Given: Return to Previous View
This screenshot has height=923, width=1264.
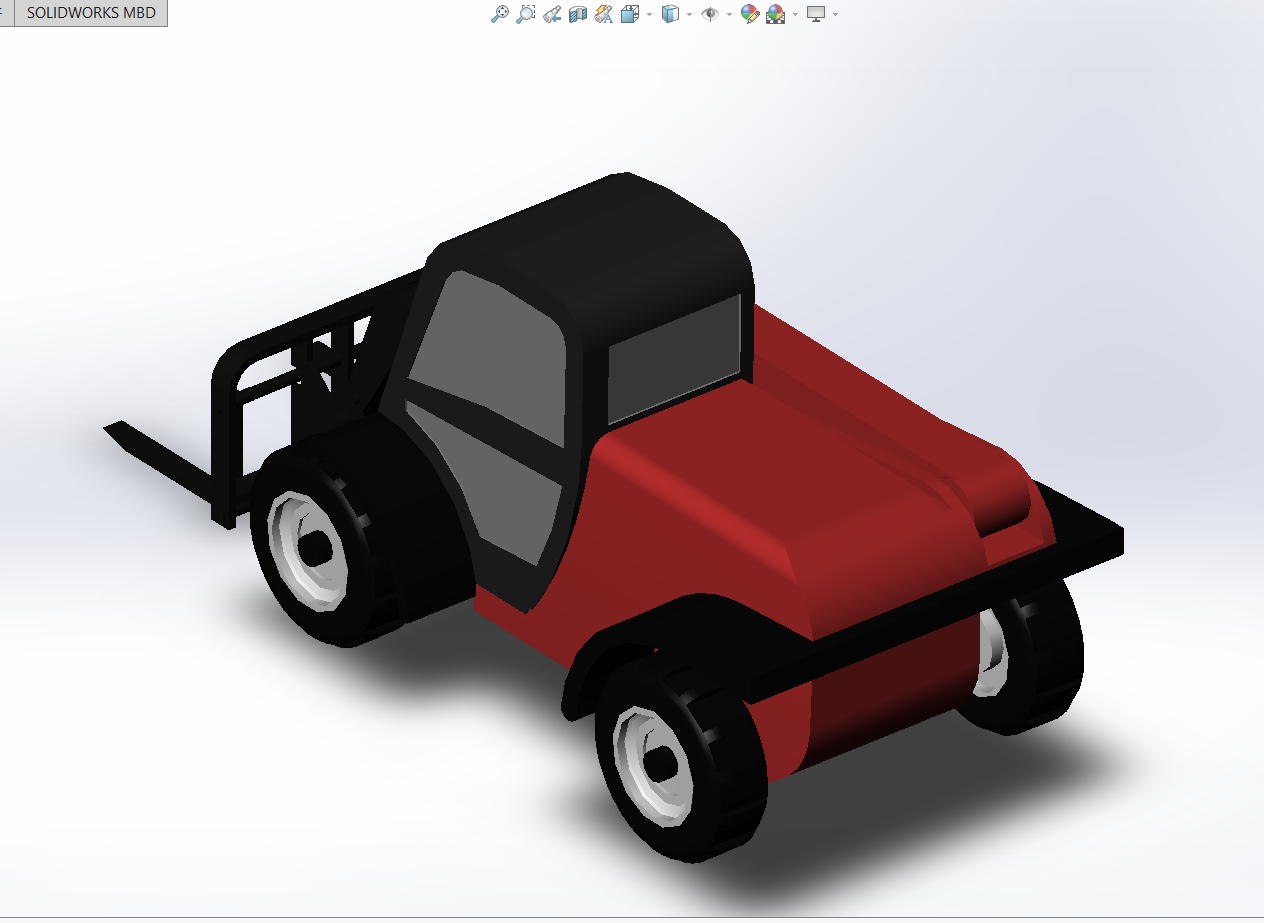Looking at the screenshot, I should click(x=552, y=14).
